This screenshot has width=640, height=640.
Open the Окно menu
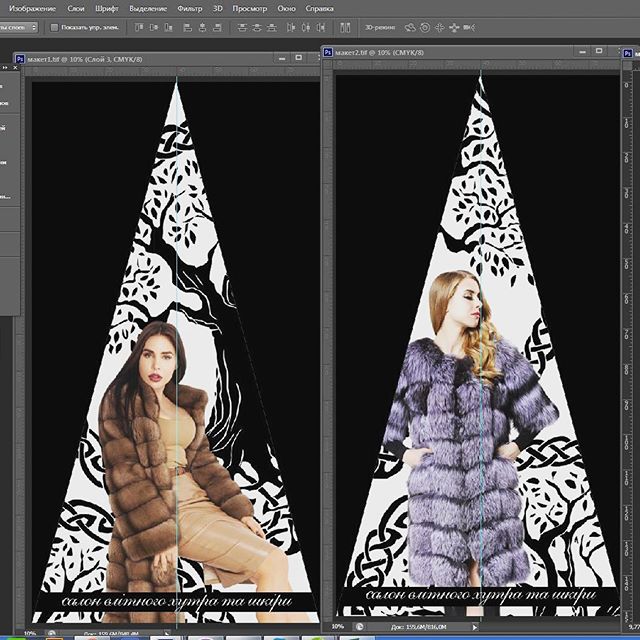286,9
